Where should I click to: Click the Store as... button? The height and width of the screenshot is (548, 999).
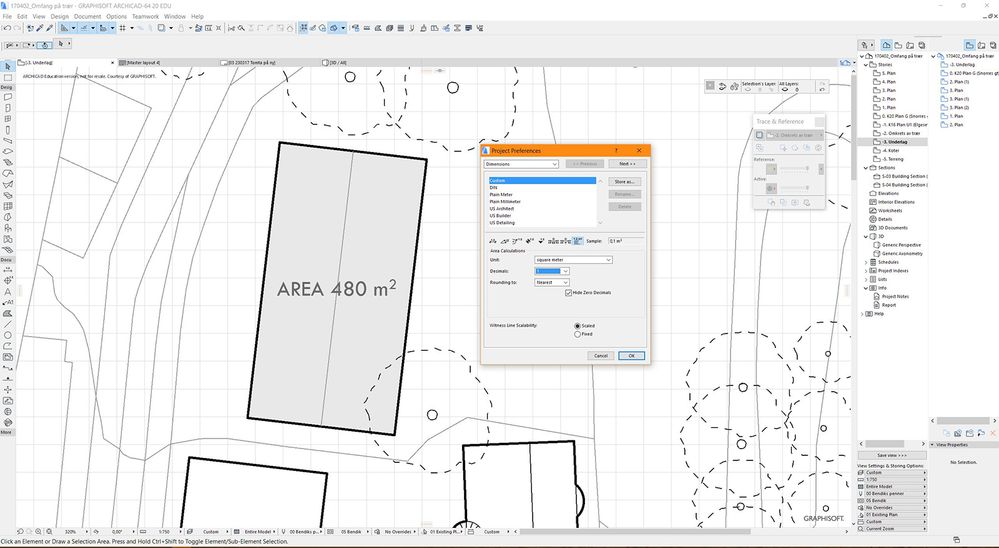pyautogui.click(x=624, y=182)
